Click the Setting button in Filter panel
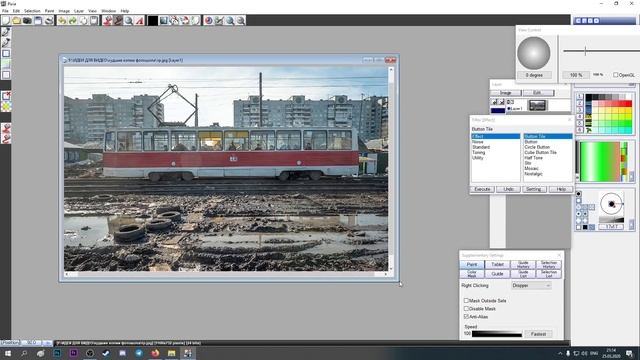This screenshot has width=640, height=360. click(x=534, y=189)
